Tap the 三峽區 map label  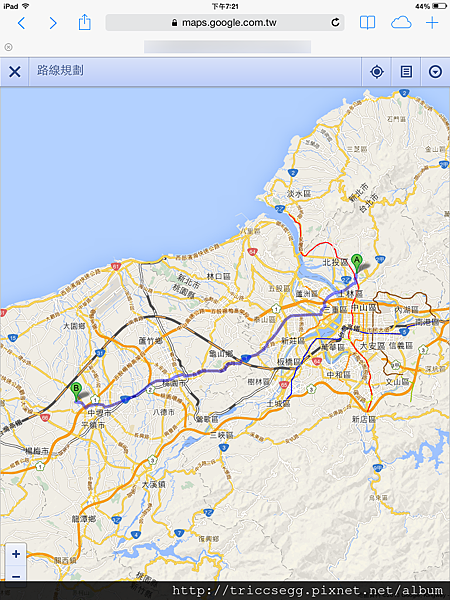[222, 435]
